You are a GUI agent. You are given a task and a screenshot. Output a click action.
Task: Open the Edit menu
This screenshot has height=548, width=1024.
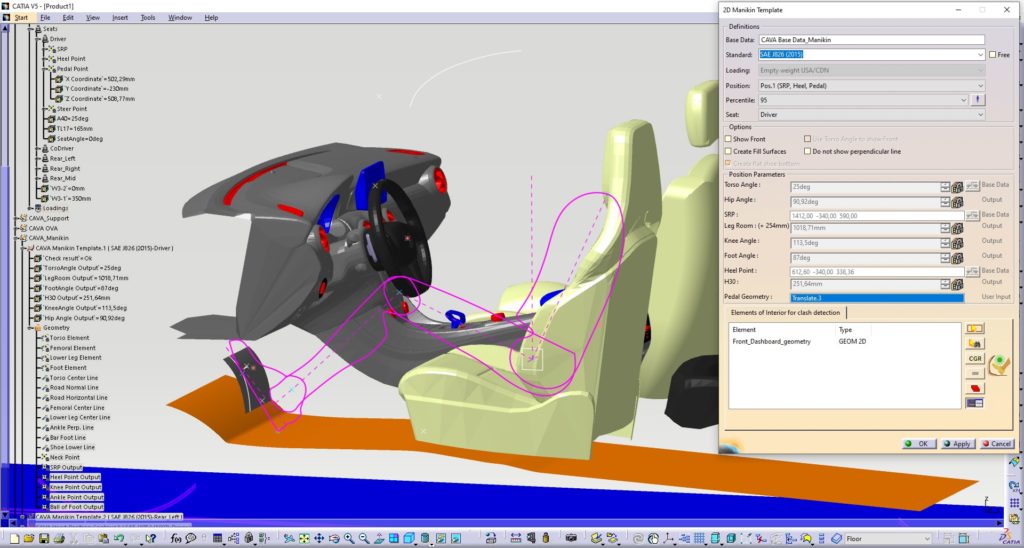coord(68,18)
